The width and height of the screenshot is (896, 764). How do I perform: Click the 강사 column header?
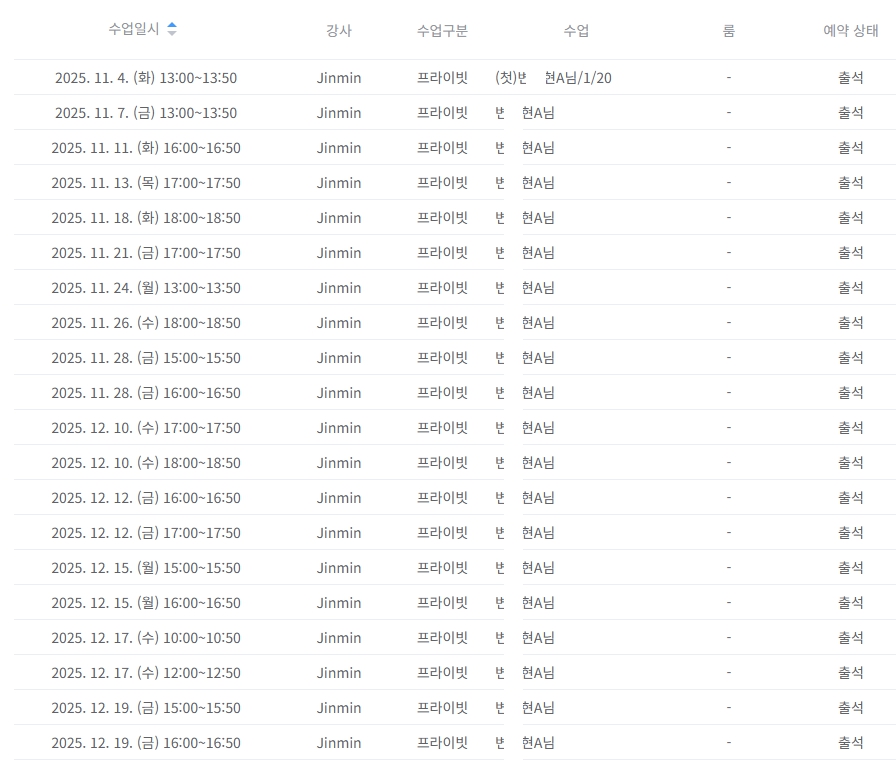(x=339, y=31)
